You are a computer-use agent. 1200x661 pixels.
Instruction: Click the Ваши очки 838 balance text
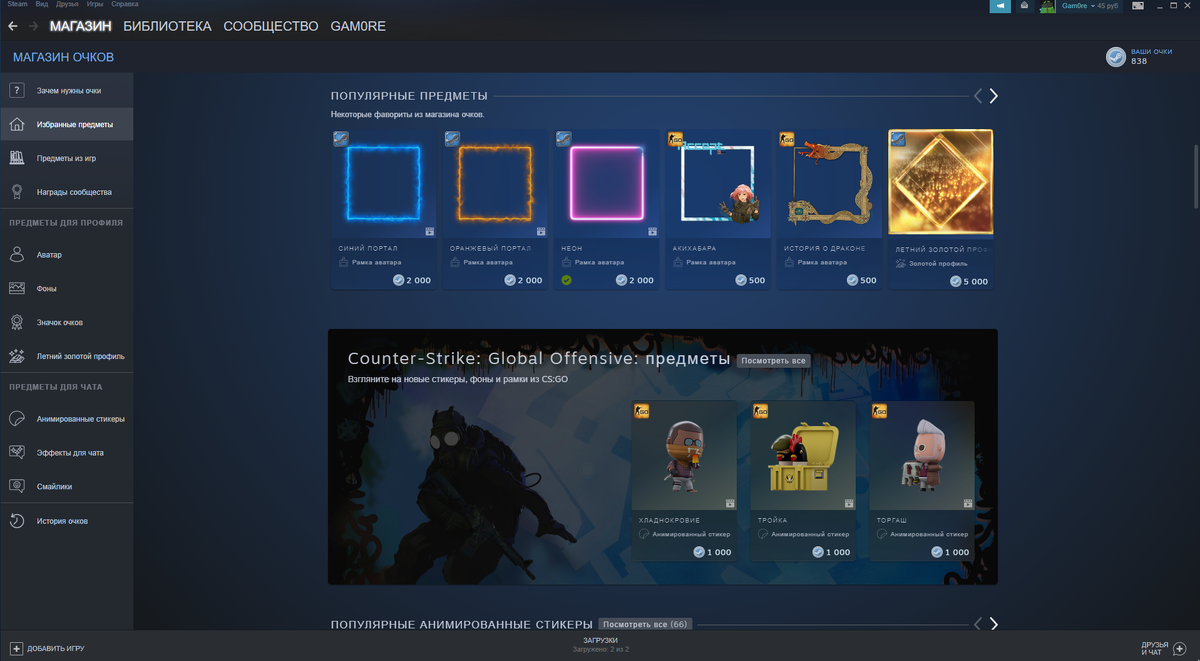click(x=1151, y=56)
